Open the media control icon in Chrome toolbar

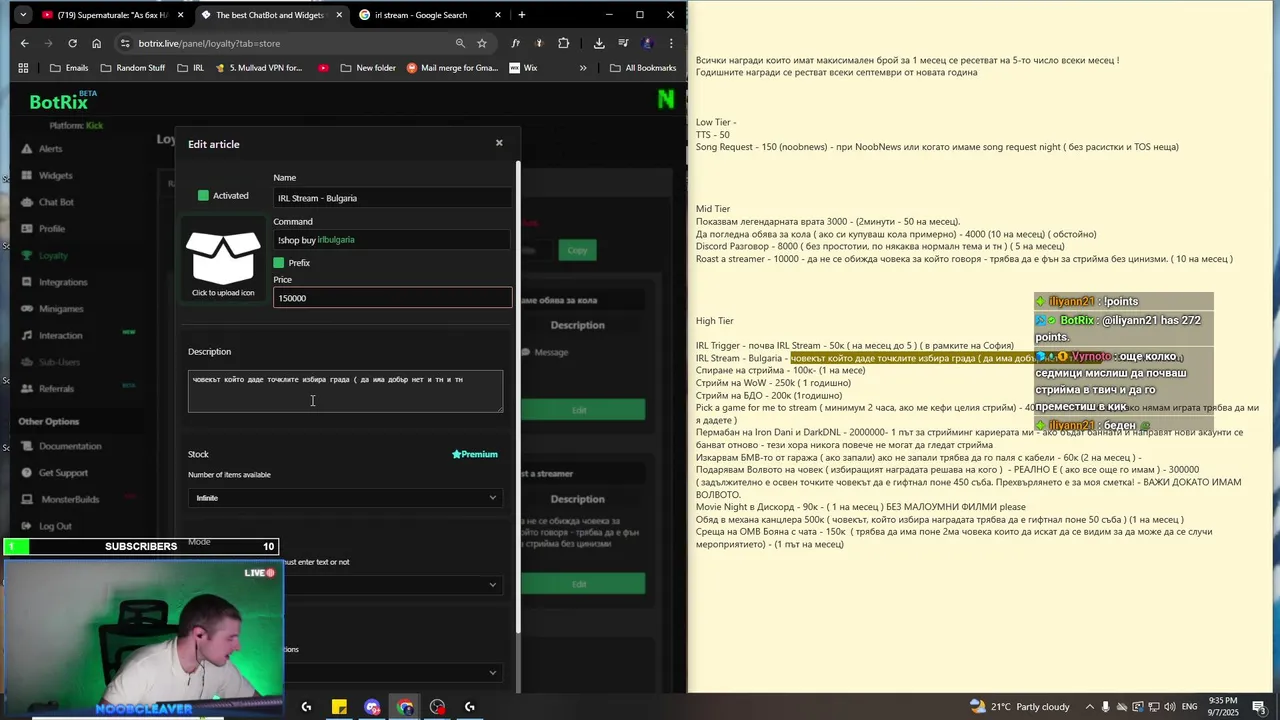623,43
